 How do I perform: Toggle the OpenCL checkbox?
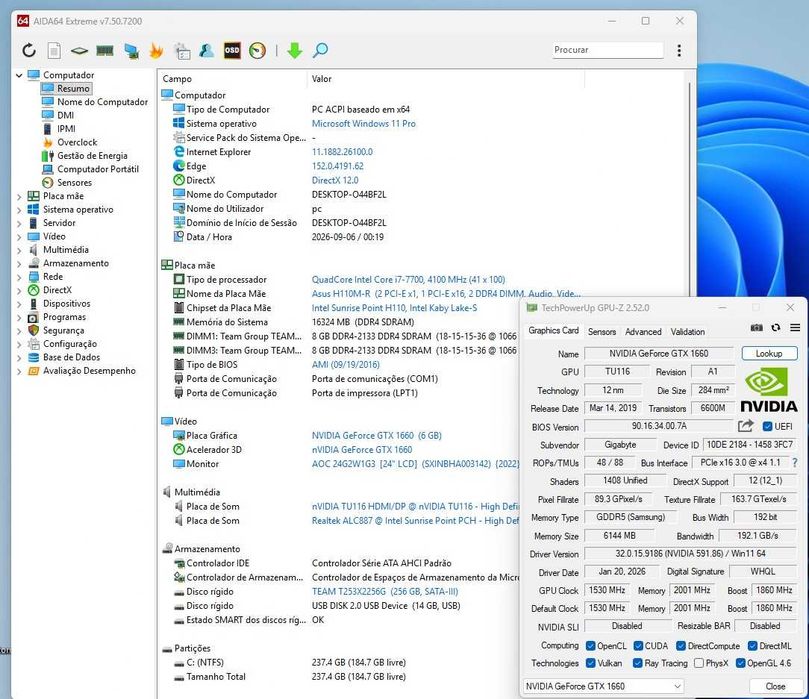pyautogui.click(x=591, y=646)
